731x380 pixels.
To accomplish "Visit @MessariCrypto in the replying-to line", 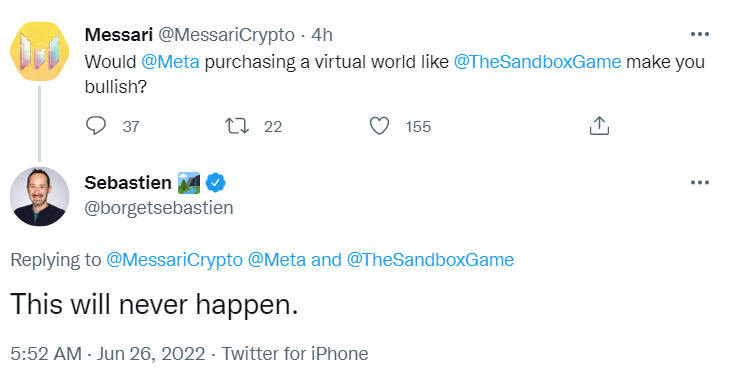I will (174, 260).
